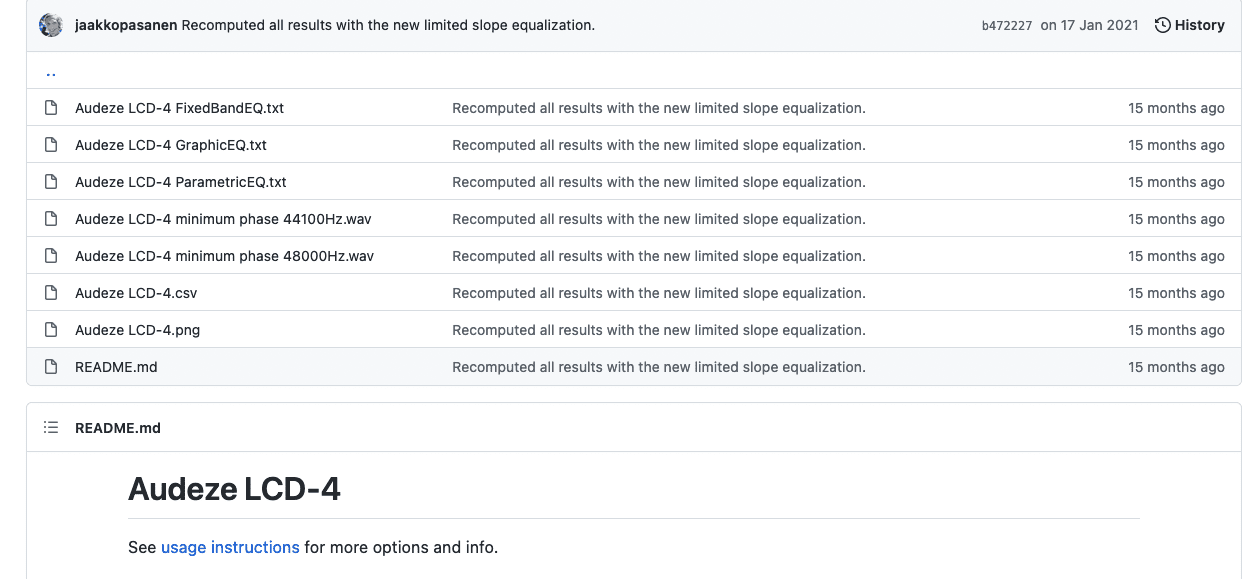Open Audeze LCD-4 ParametricEQ.txt file
Screen dimensions: 1243x579
[x=181, y=182]
